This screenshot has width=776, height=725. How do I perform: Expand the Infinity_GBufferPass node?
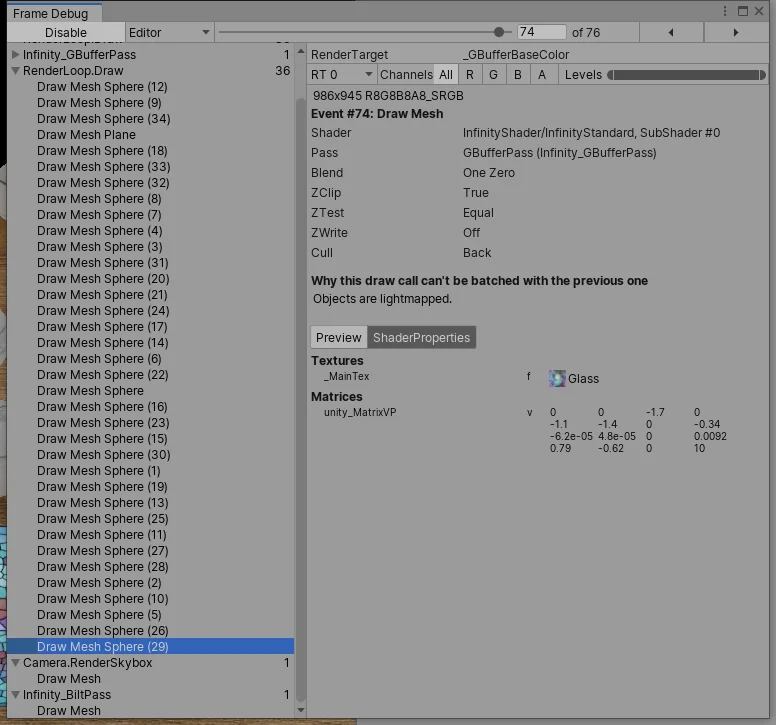15,54
